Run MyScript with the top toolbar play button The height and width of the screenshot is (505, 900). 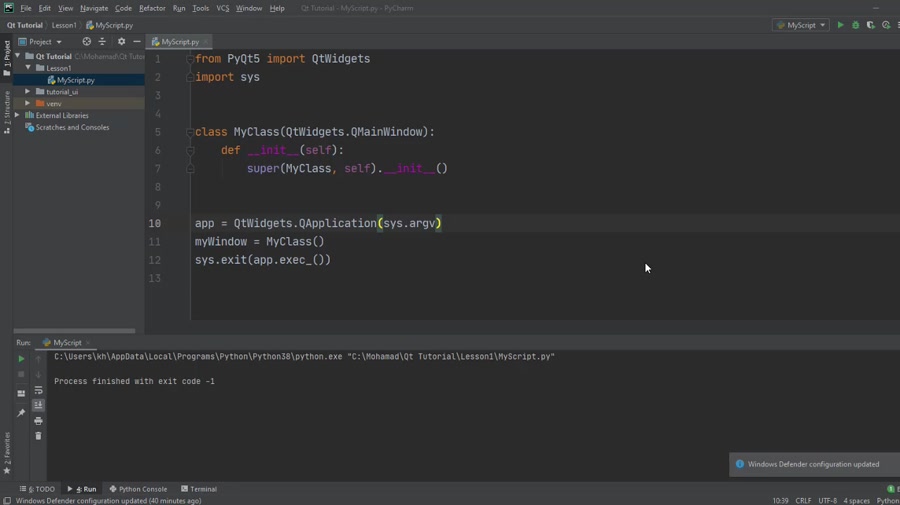tap(840, 25)
